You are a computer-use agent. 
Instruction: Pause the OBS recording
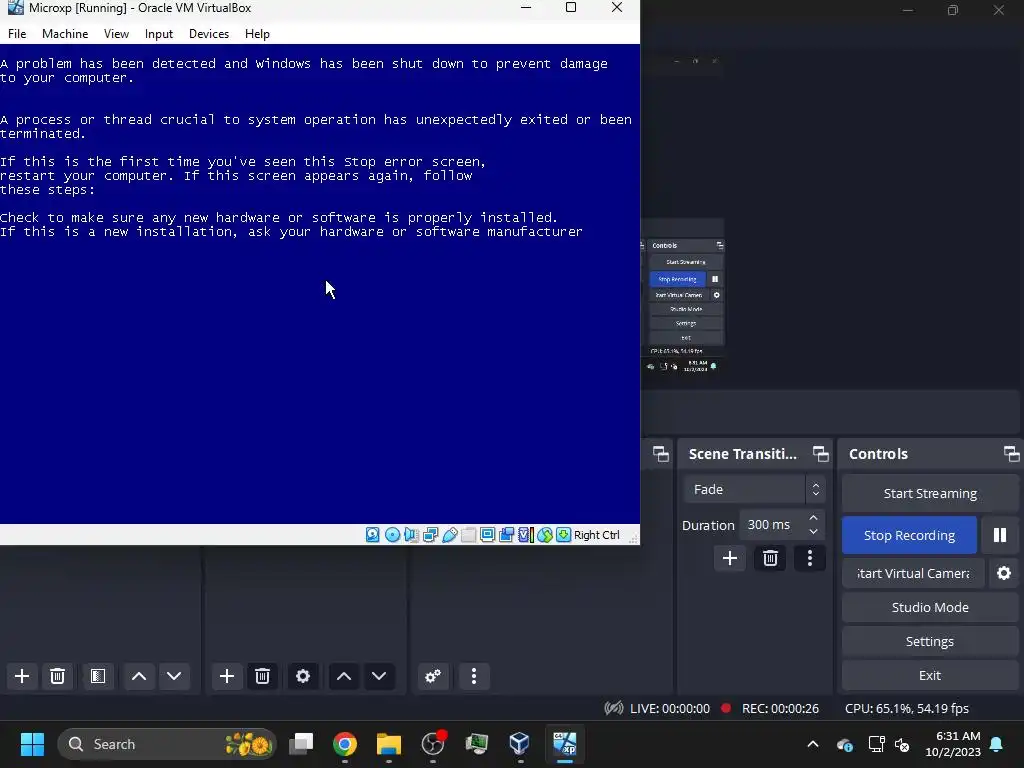(1000, 535)
